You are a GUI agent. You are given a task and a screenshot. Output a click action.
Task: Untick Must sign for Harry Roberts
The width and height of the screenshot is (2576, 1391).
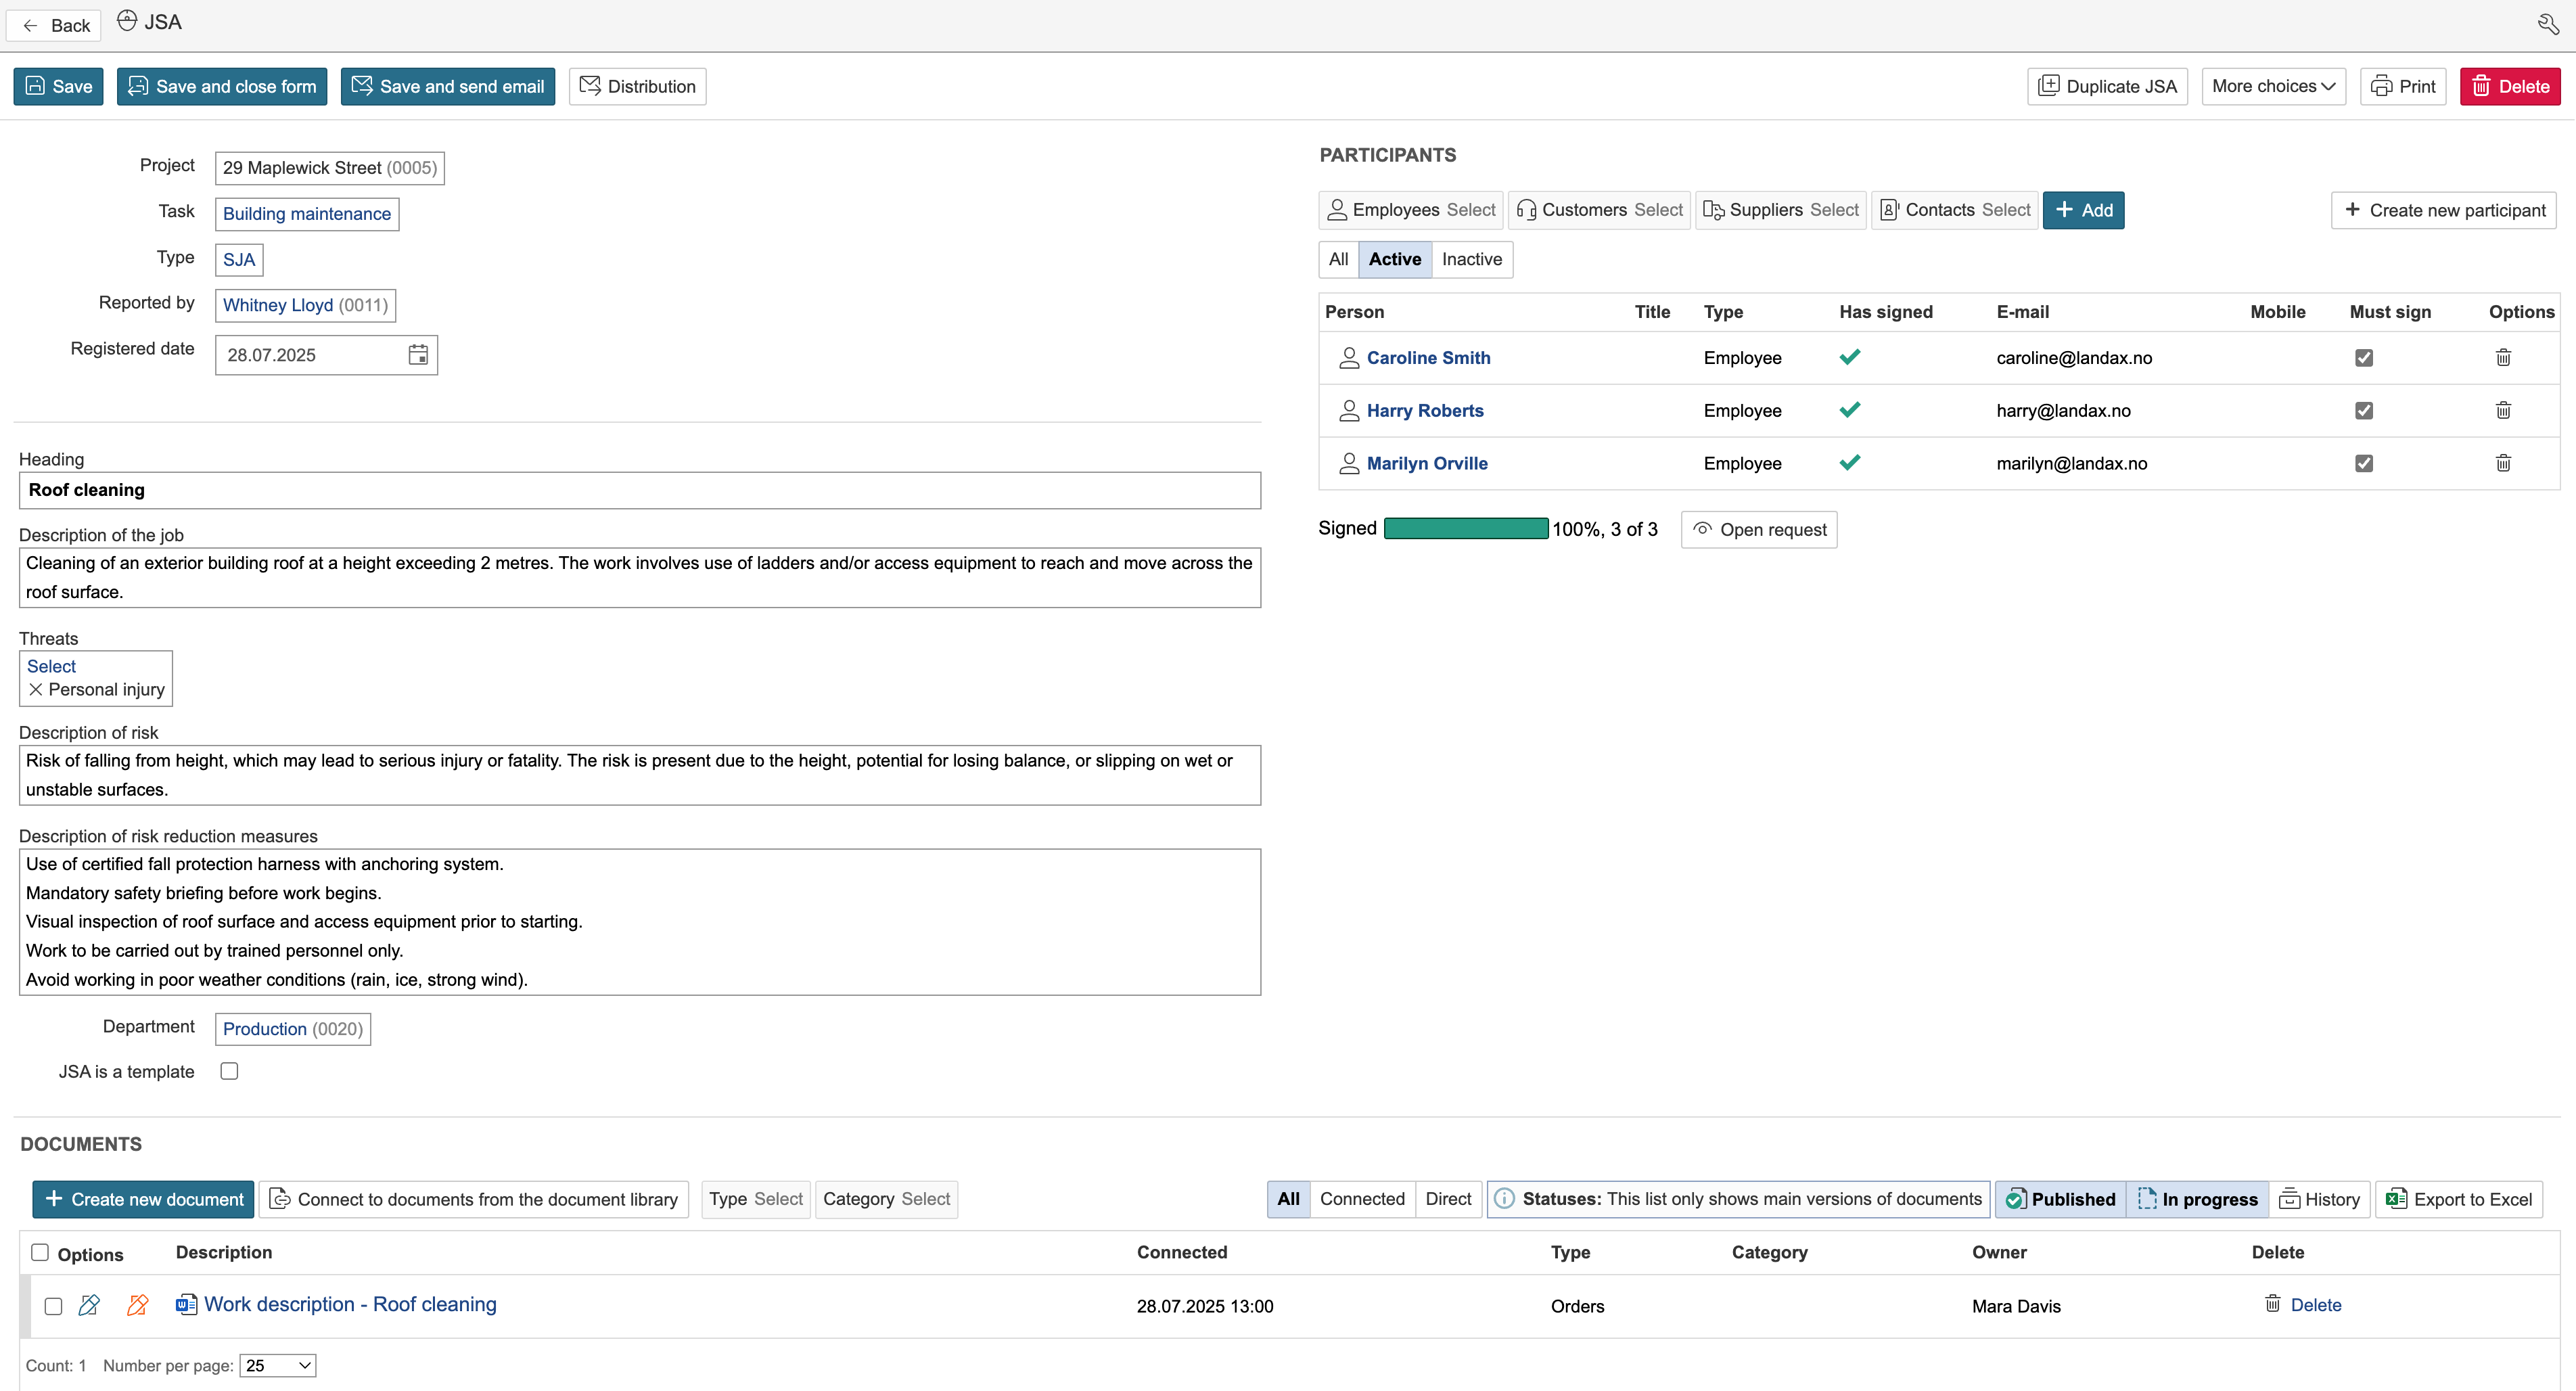coord(2364,411)
